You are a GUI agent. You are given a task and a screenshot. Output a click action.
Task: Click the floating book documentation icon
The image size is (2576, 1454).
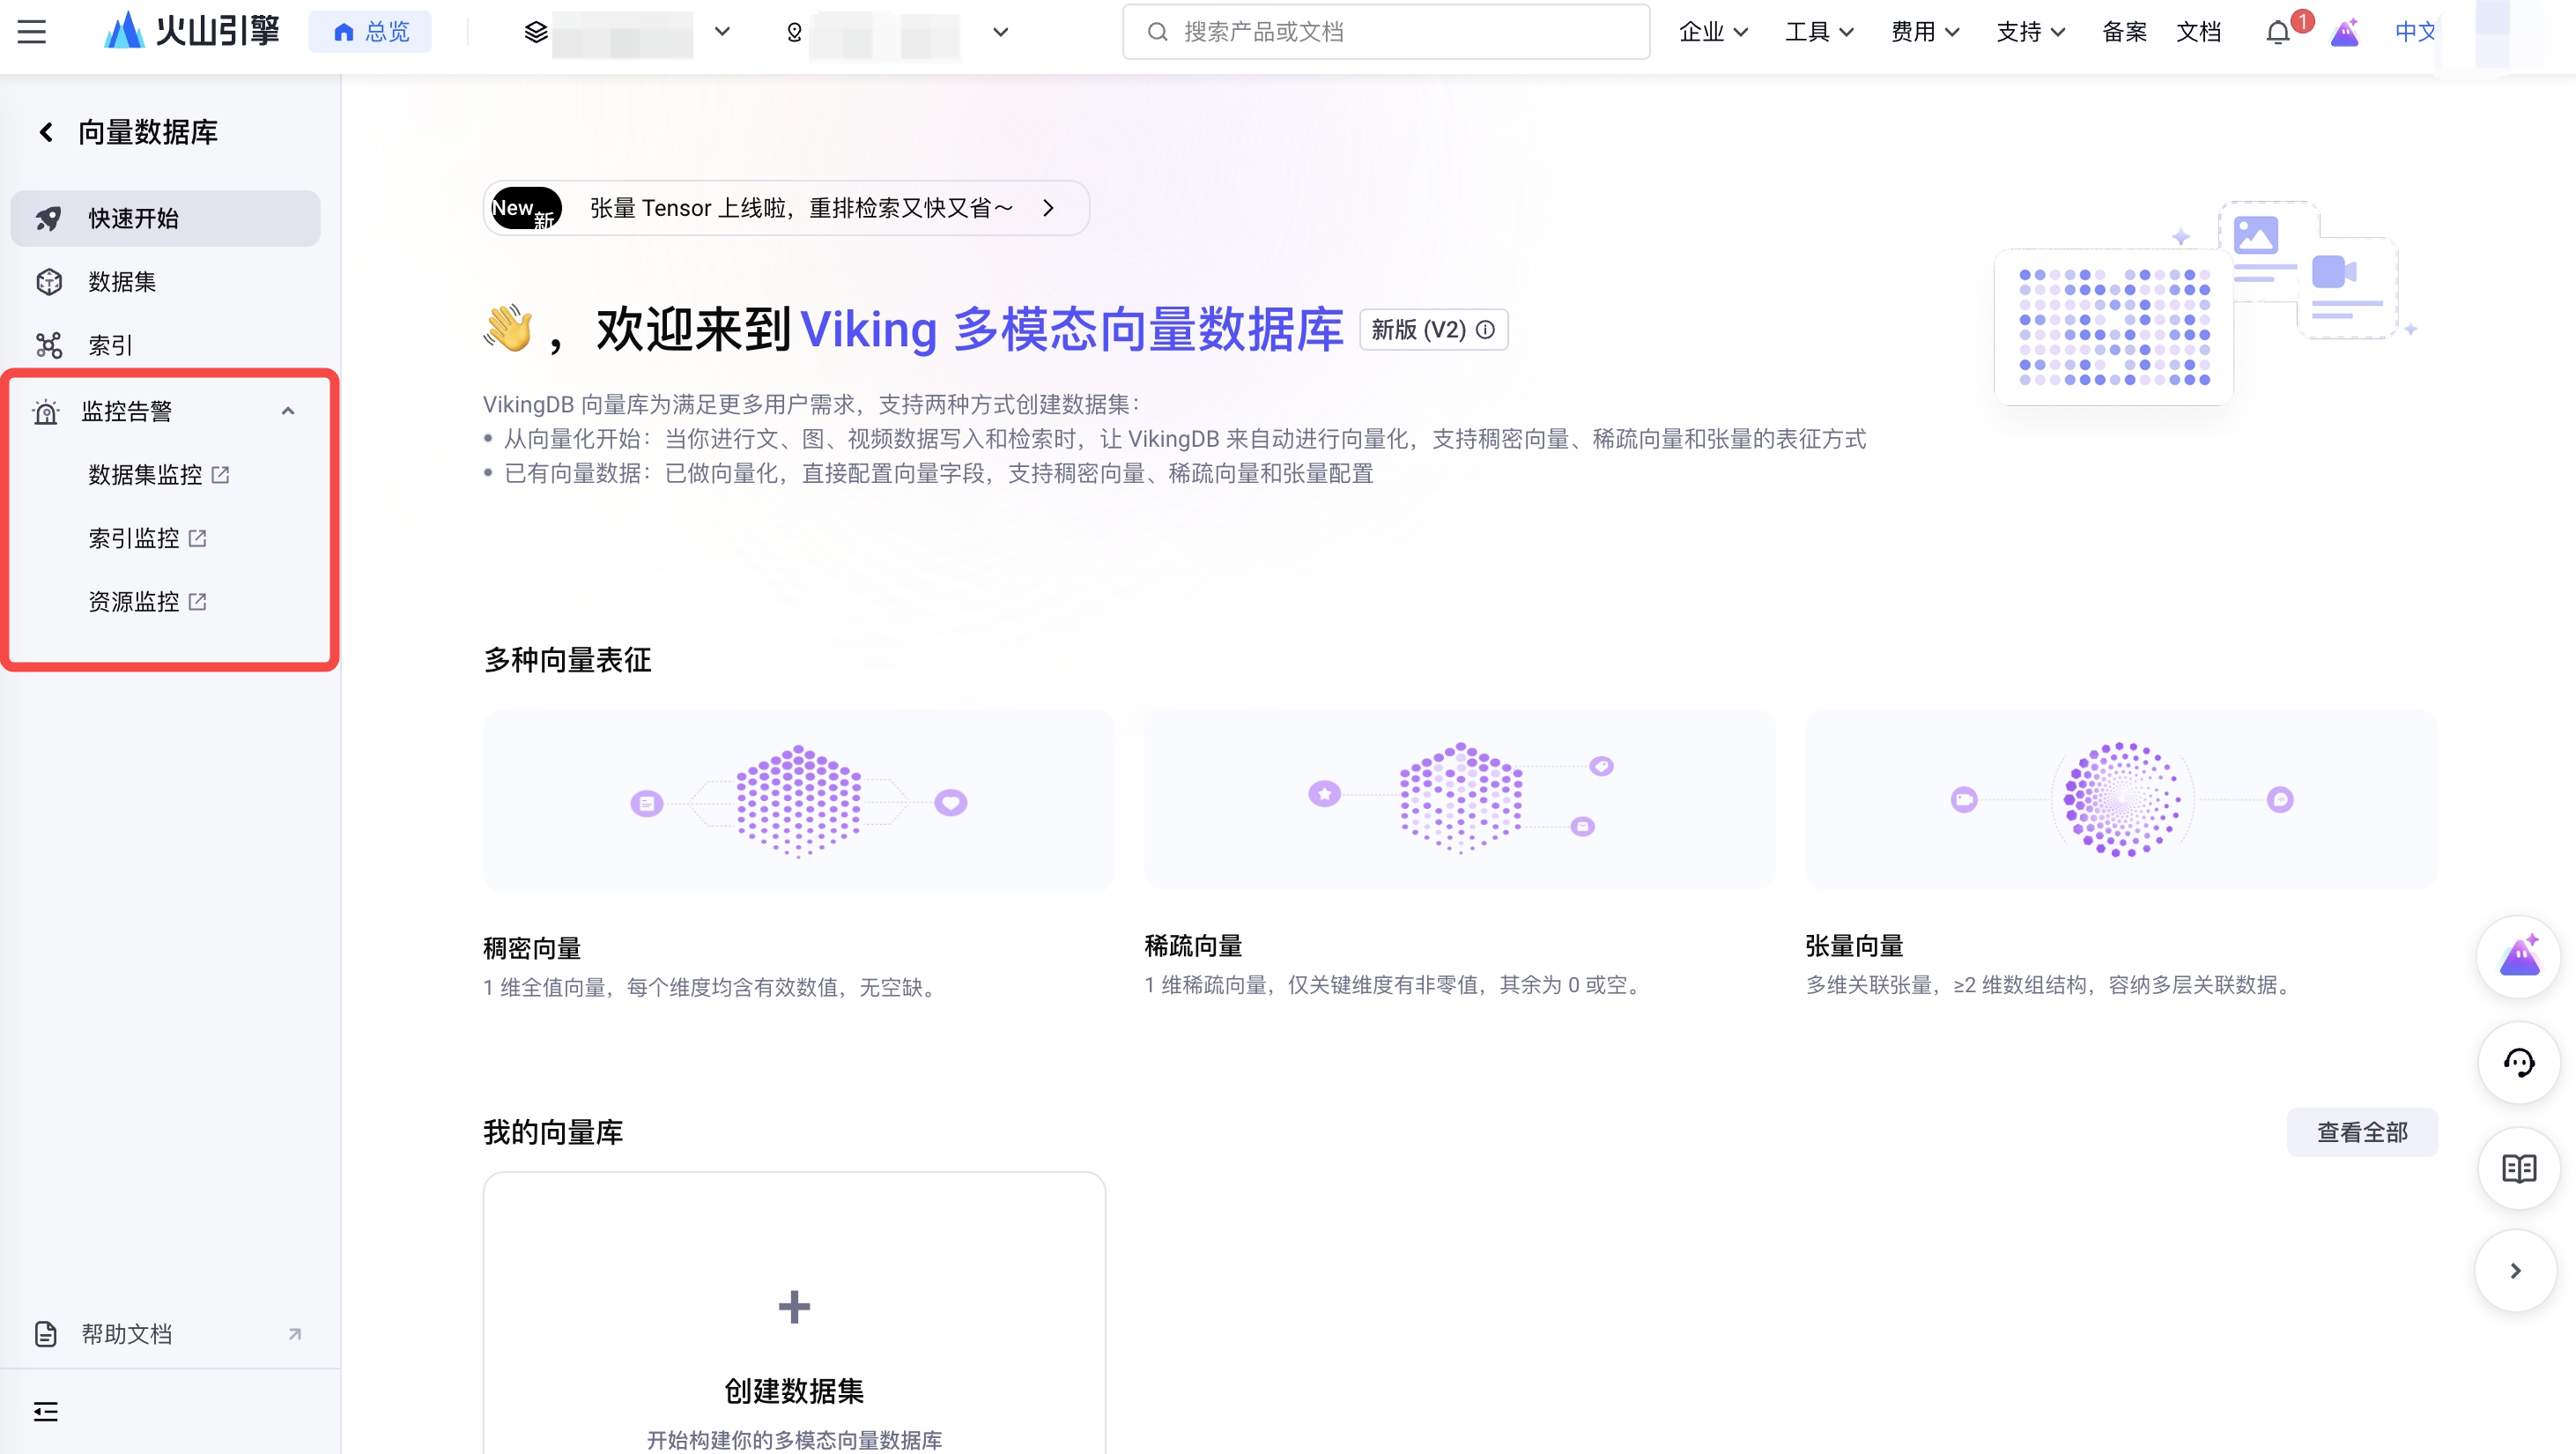click(x=2518, y=1168)
